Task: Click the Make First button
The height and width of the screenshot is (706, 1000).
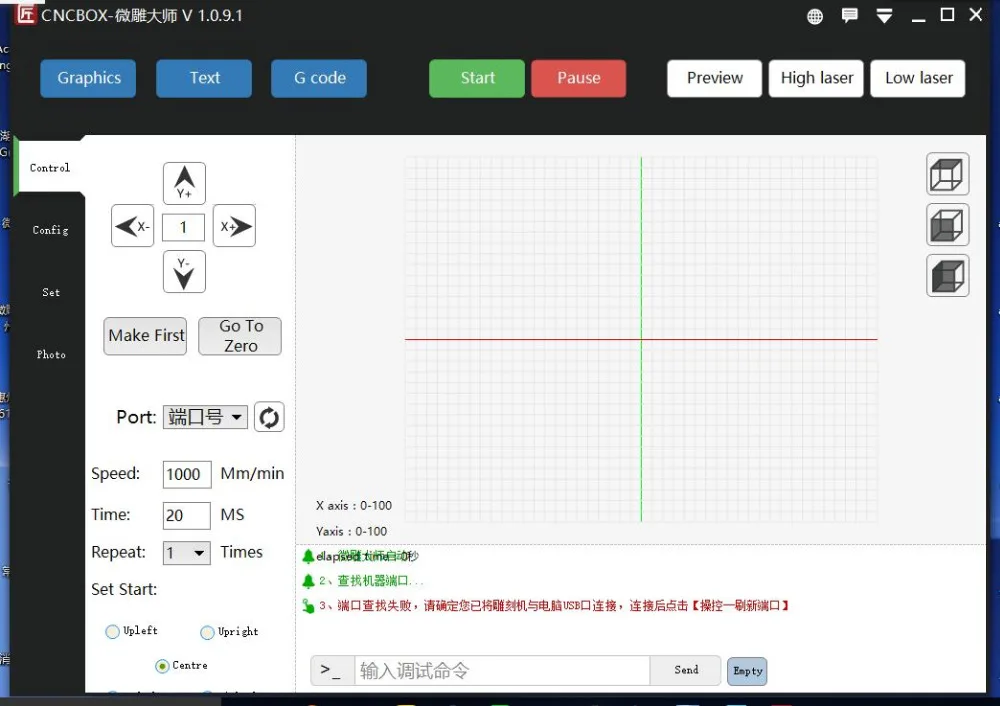Action: 145,336
